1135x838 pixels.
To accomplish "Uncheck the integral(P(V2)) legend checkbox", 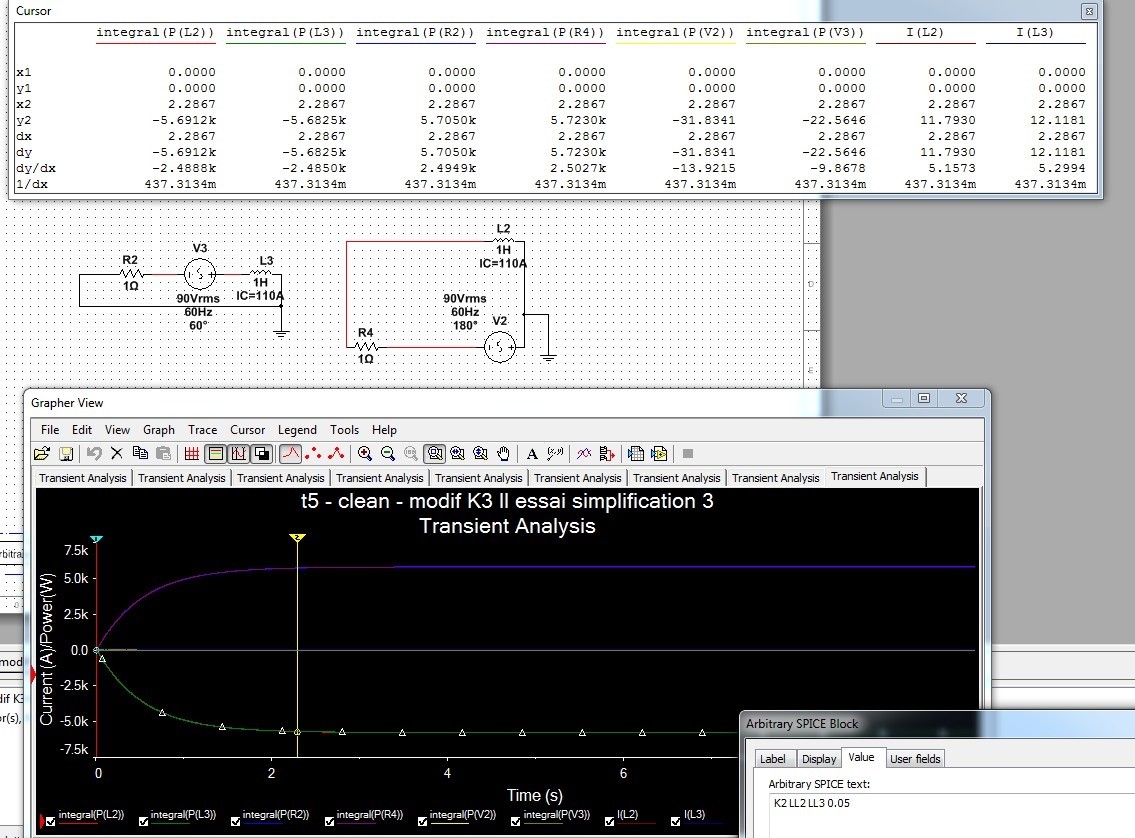I will [x=423, y=821].
